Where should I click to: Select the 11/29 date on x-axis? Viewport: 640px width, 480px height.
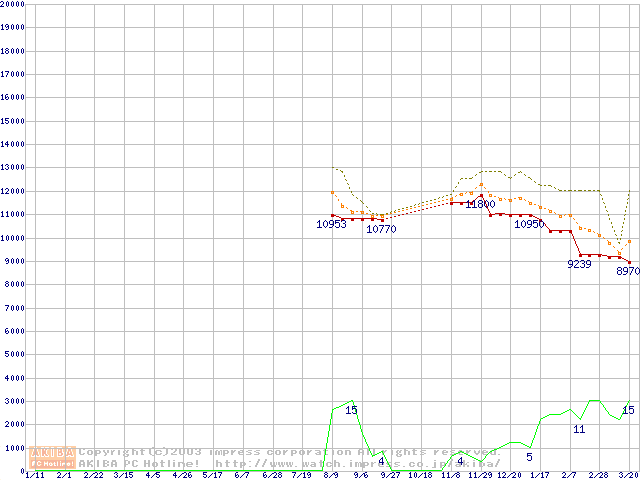pyautogui.click(x=480, y=475)
